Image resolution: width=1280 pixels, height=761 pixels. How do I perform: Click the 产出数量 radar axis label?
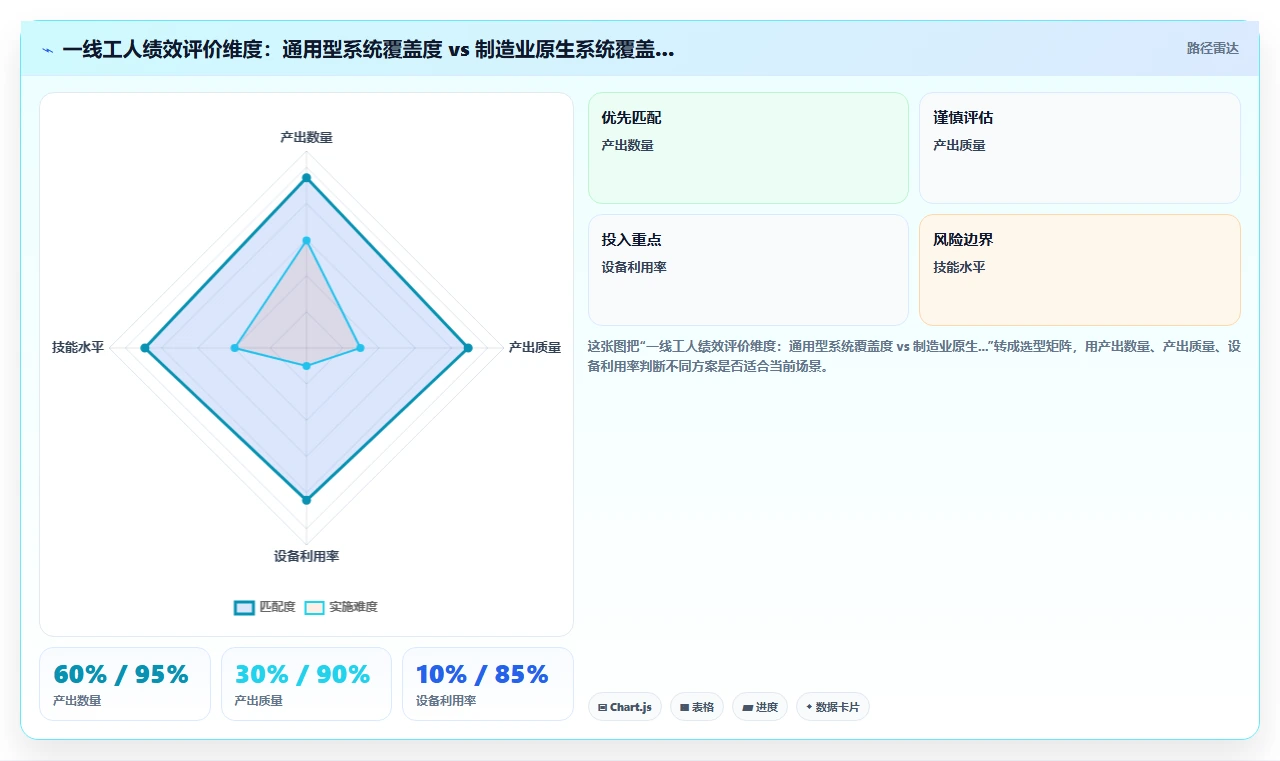tap(306, 137)
